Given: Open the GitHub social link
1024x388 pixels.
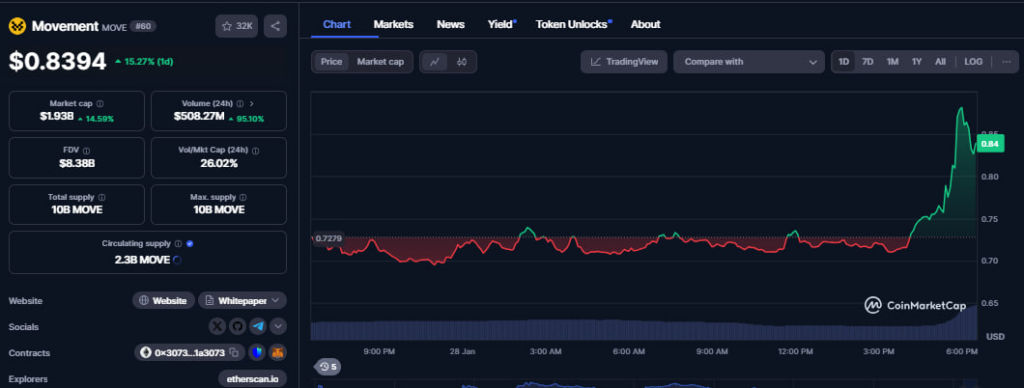Looking at the screenshot, I should [x=238, y=326].
